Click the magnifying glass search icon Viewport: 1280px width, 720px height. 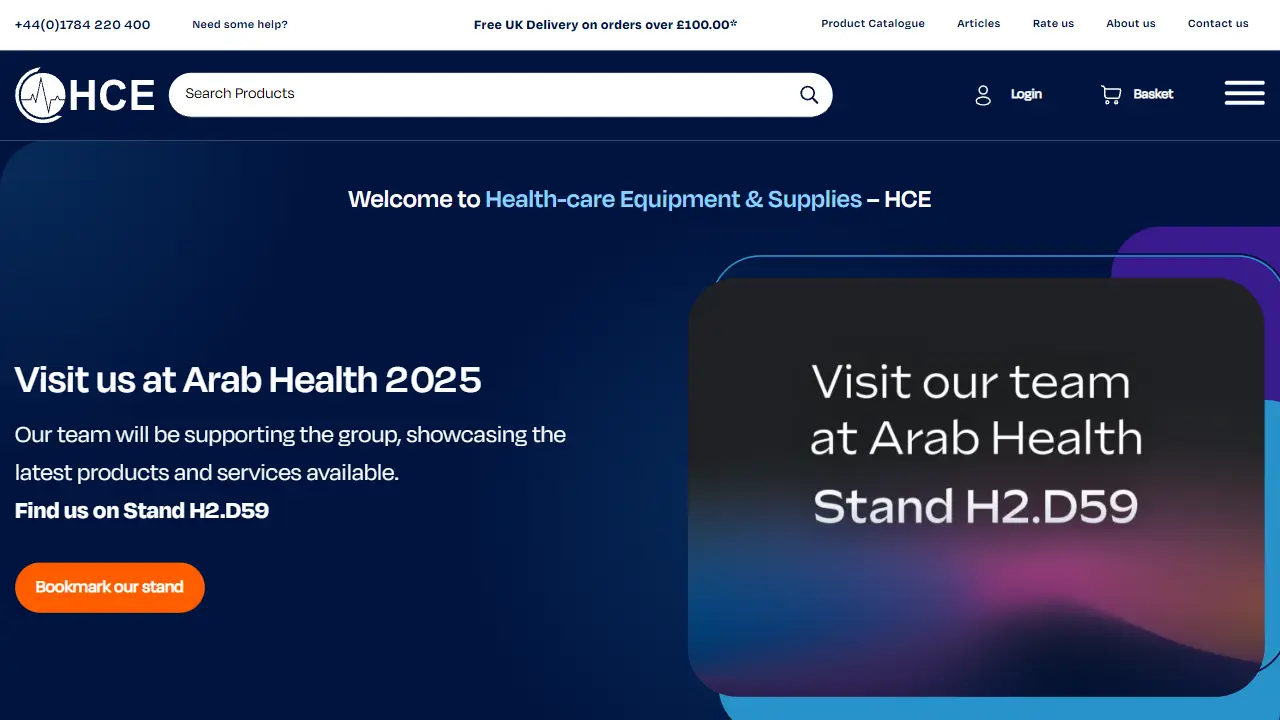[809, 95]
